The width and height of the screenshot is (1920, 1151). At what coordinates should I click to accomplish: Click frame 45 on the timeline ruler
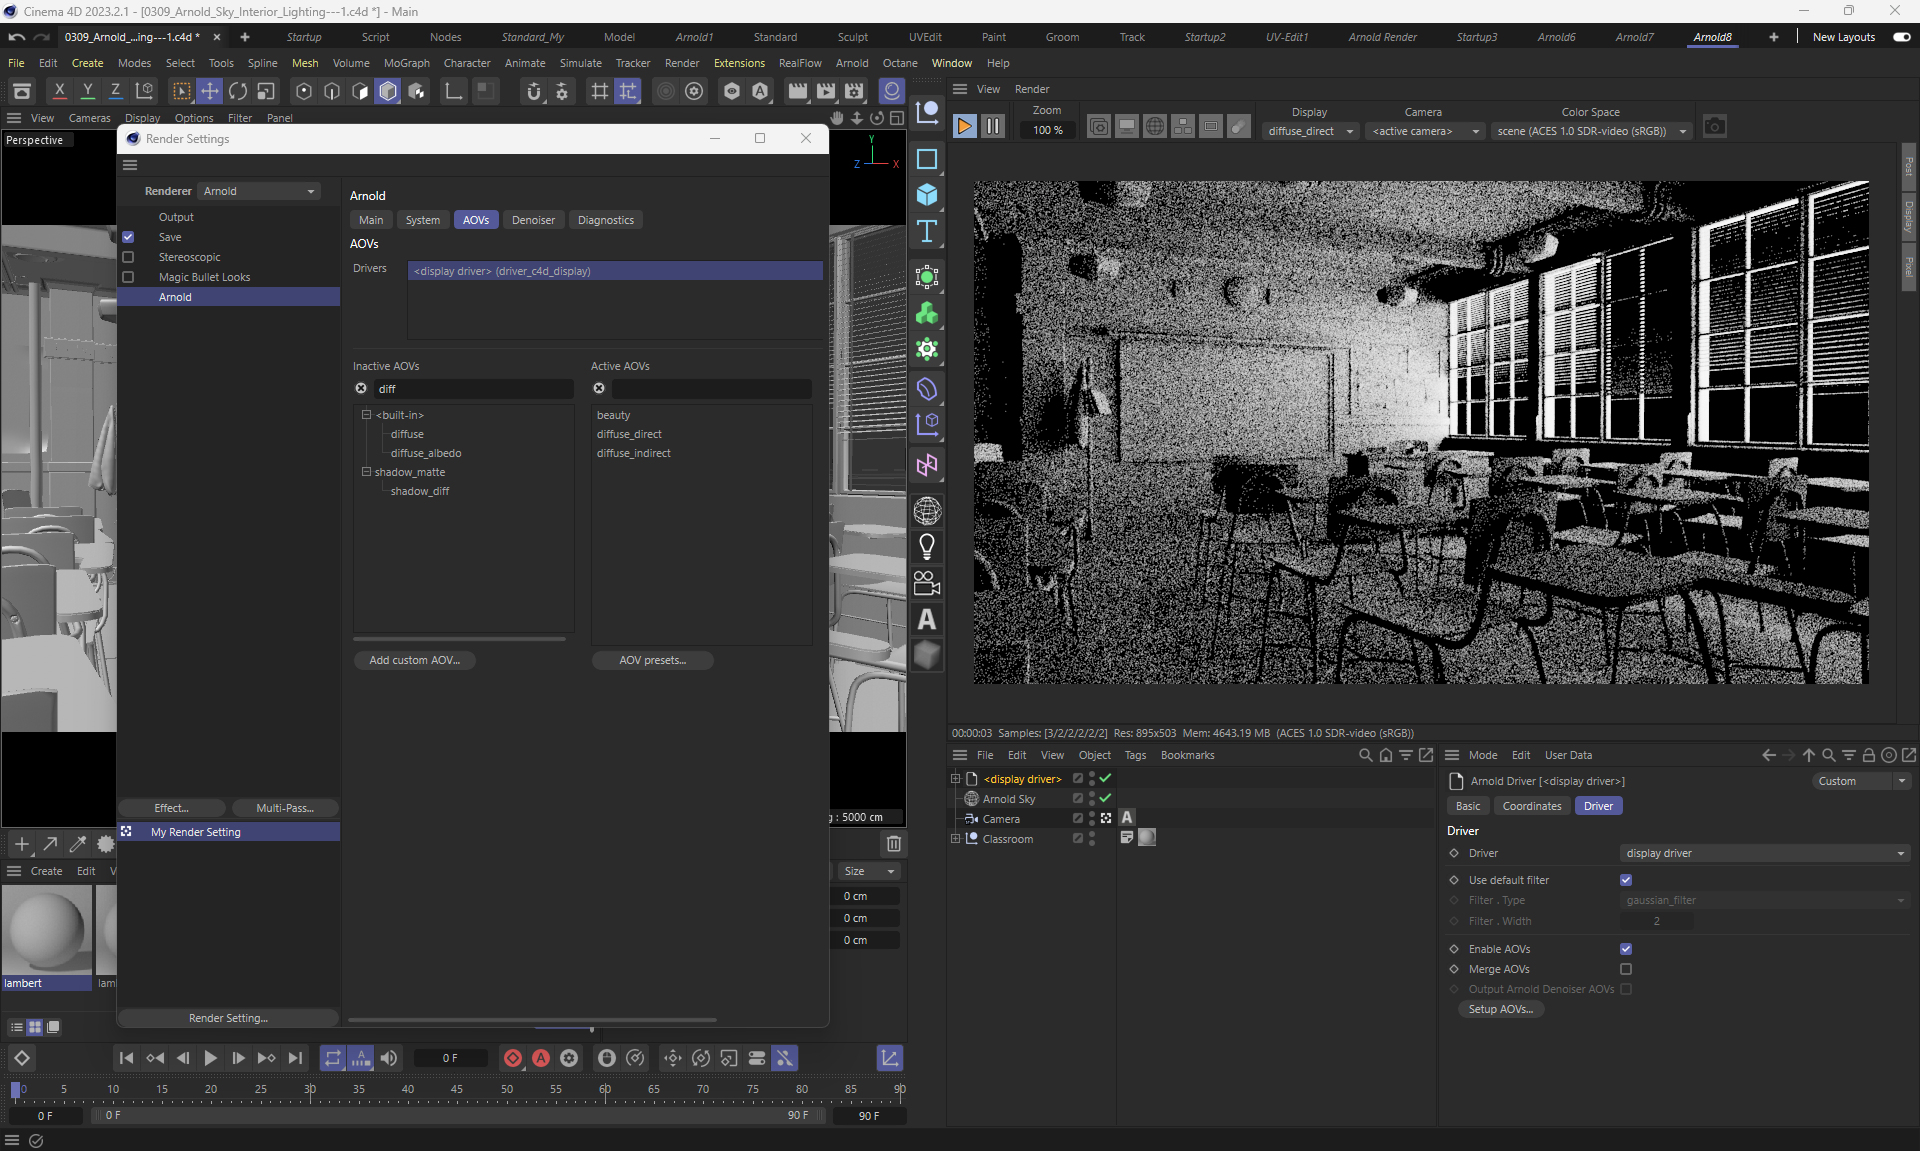tap(457, 1090)
